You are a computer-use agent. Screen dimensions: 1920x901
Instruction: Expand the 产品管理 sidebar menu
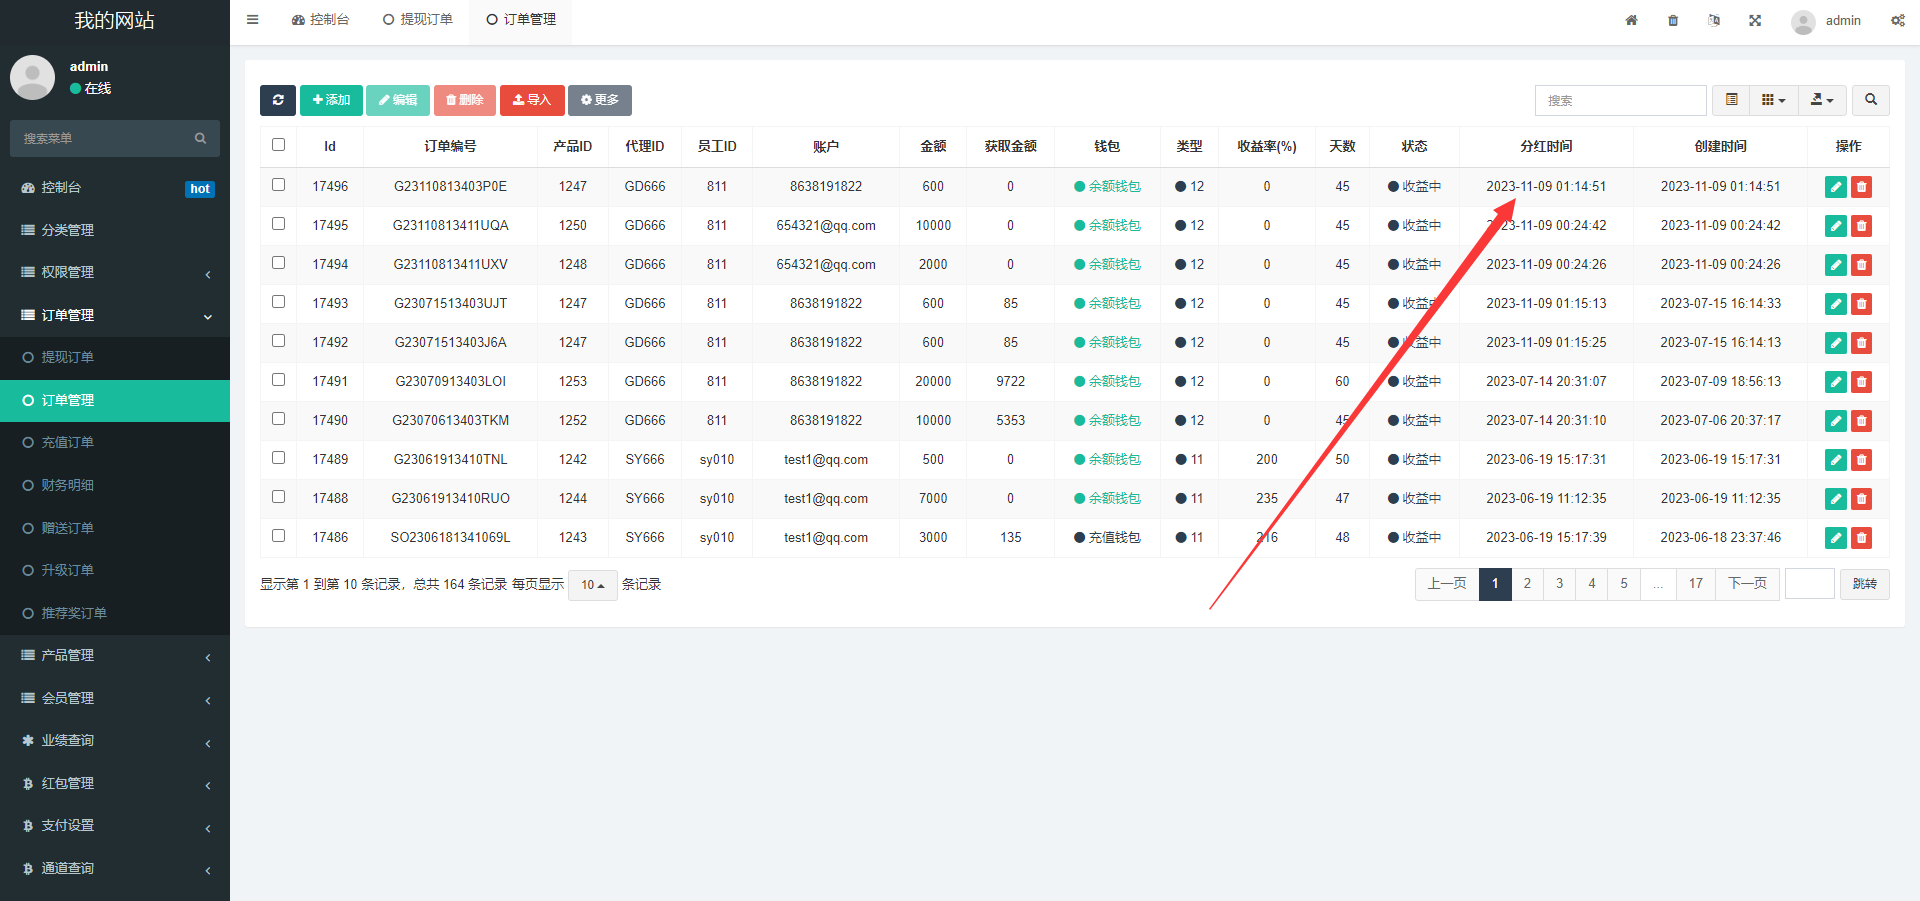[x=115, y=656]
